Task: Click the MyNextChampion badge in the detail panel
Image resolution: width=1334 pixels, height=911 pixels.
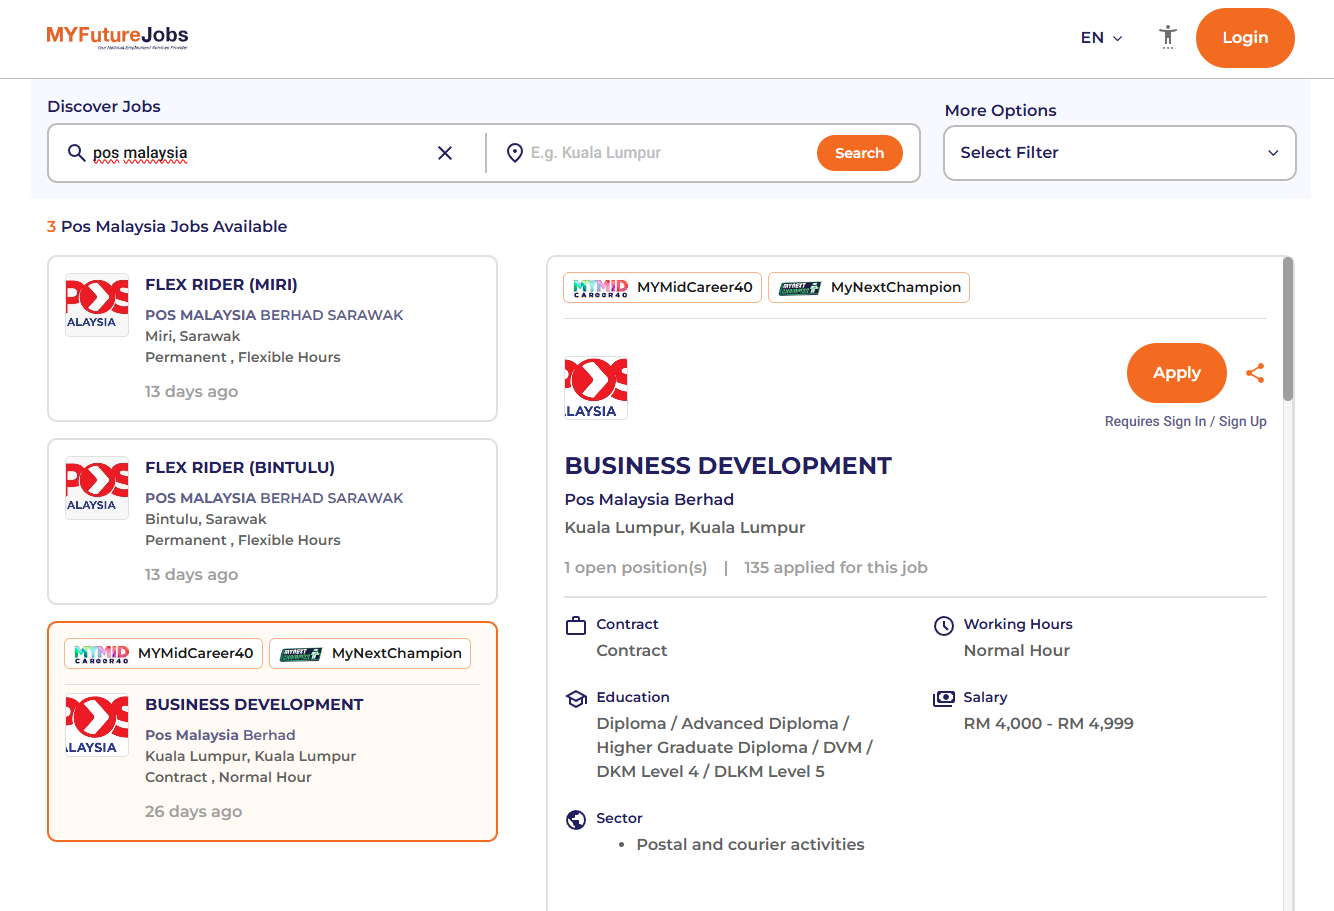Action: [869, 287]
